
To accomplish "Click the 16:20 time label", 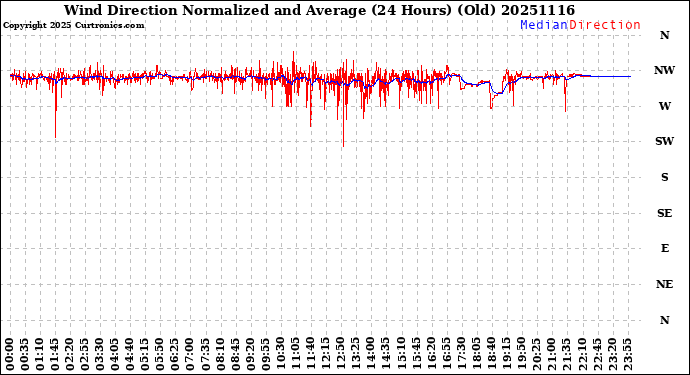I will coord(431,354).
